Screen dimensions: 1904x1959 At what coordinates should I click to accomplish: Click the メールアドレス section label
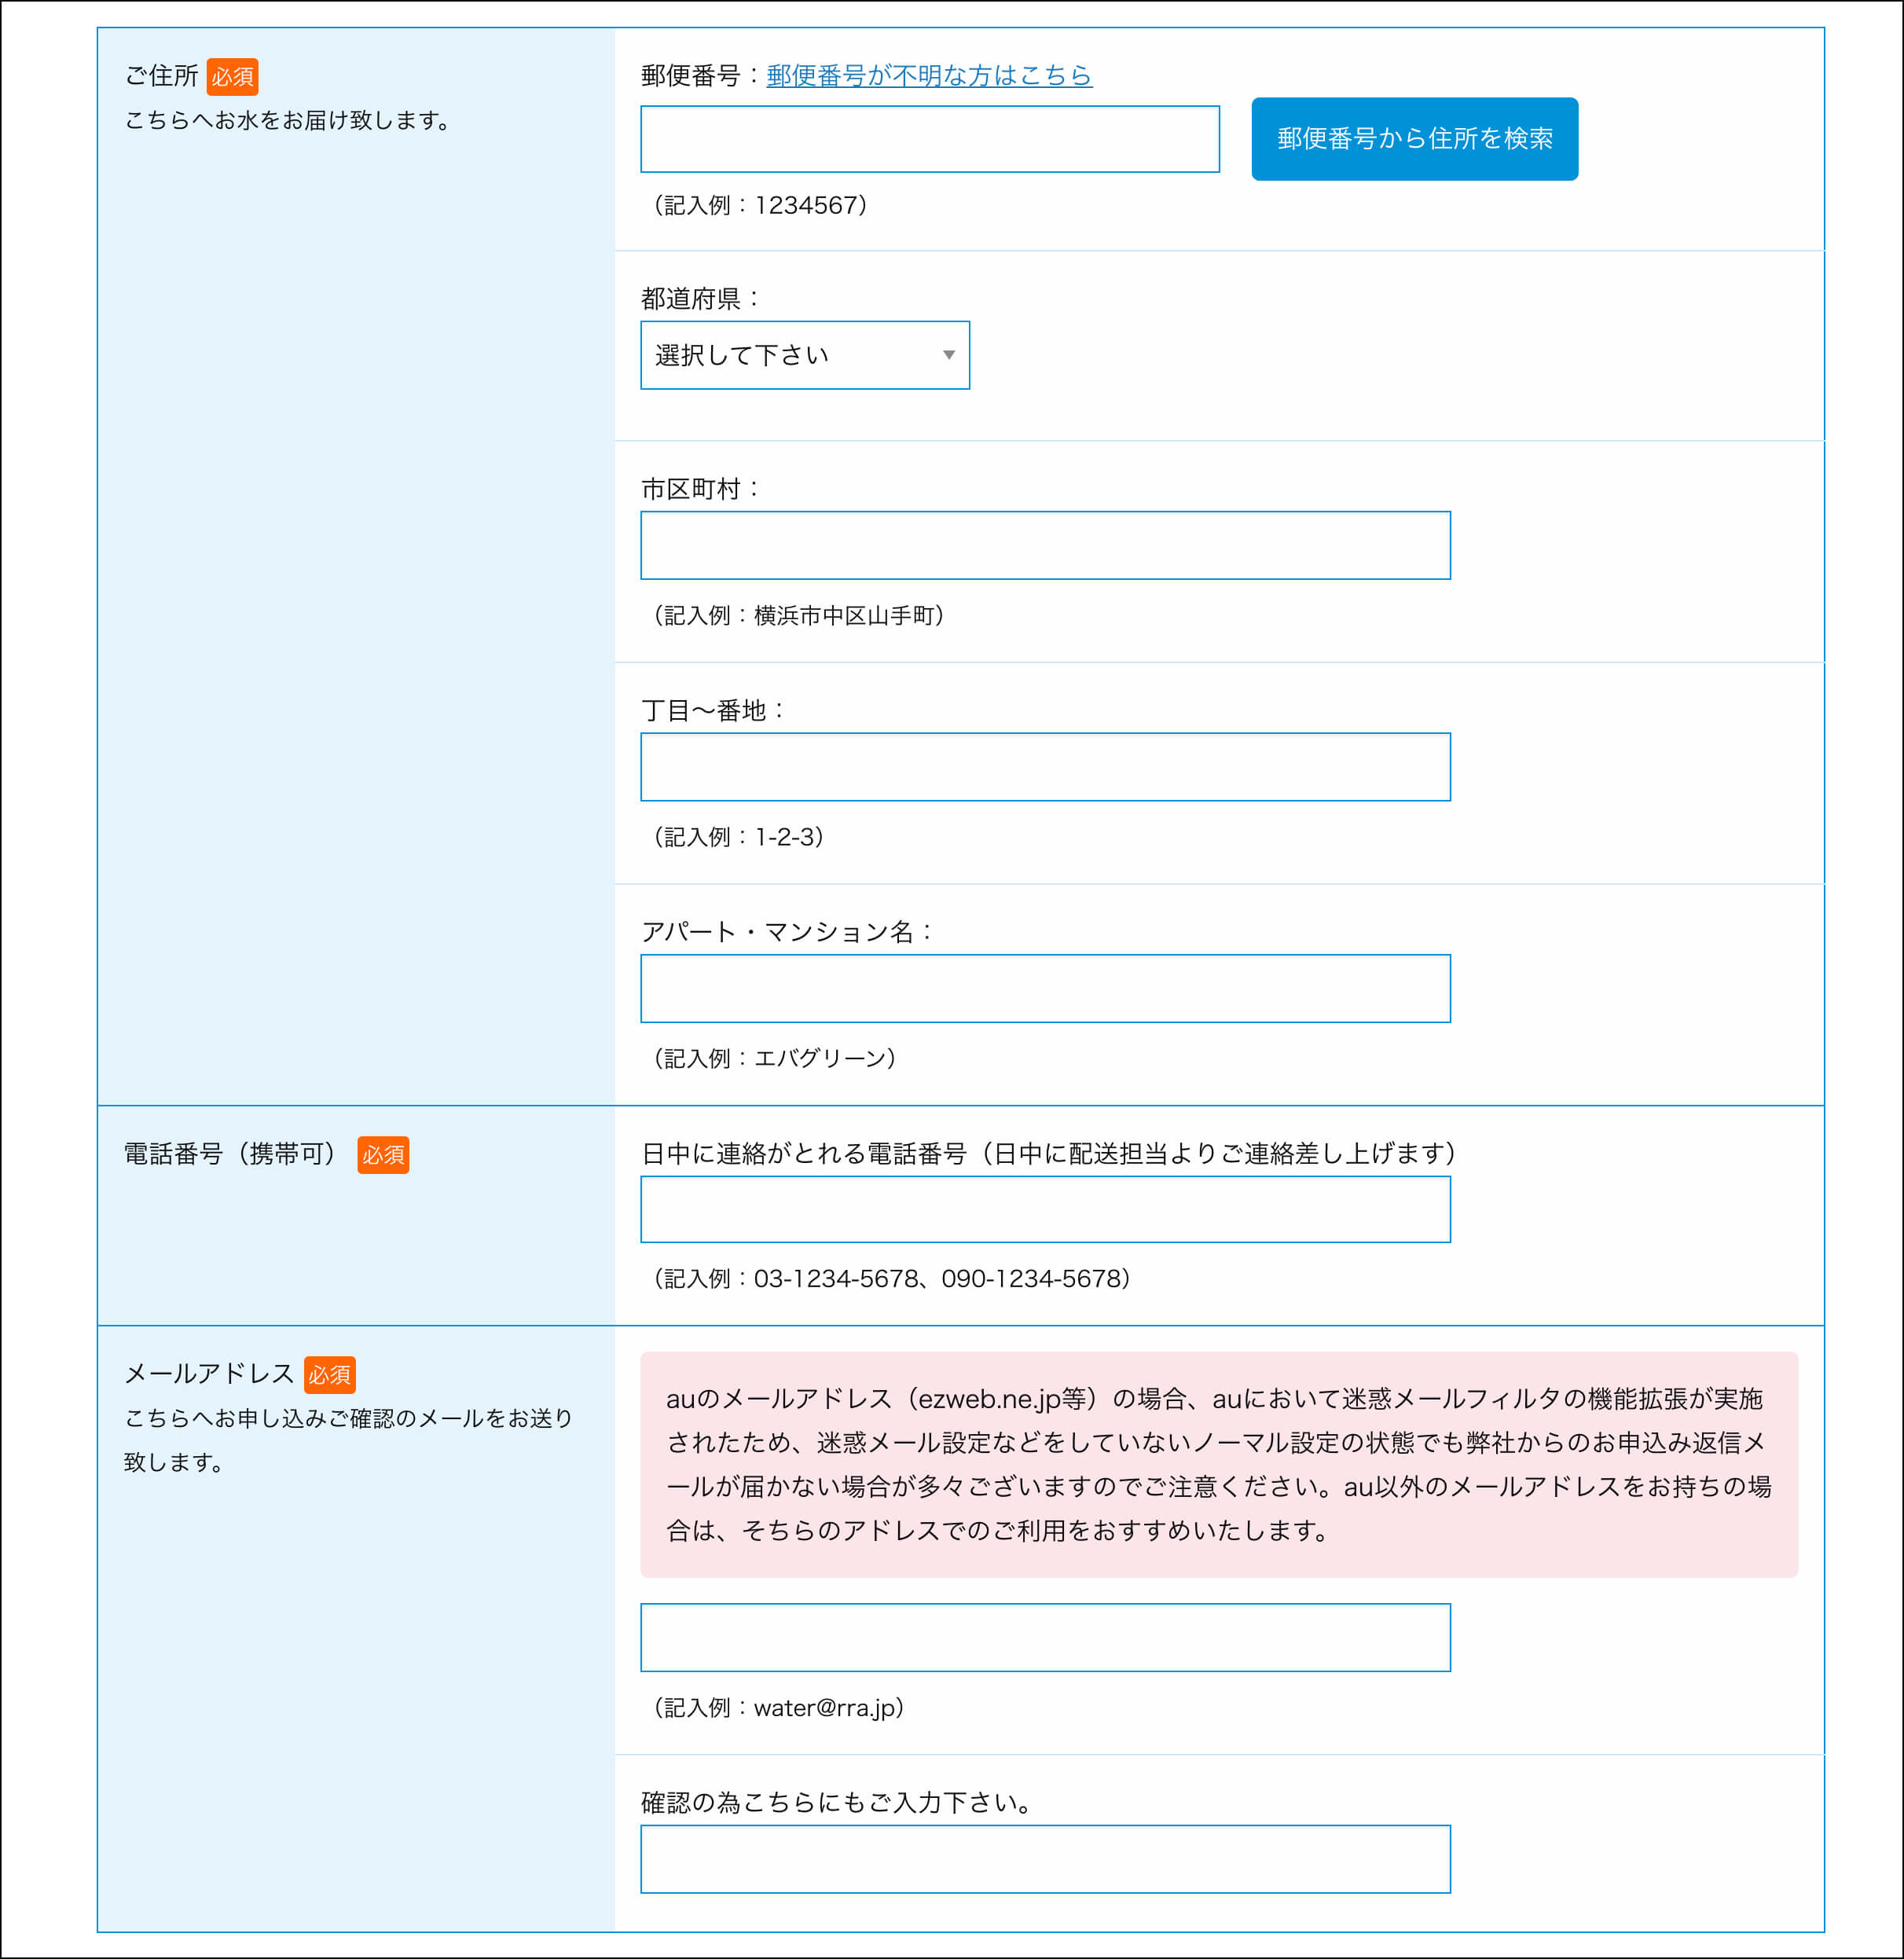point(208,1374)
